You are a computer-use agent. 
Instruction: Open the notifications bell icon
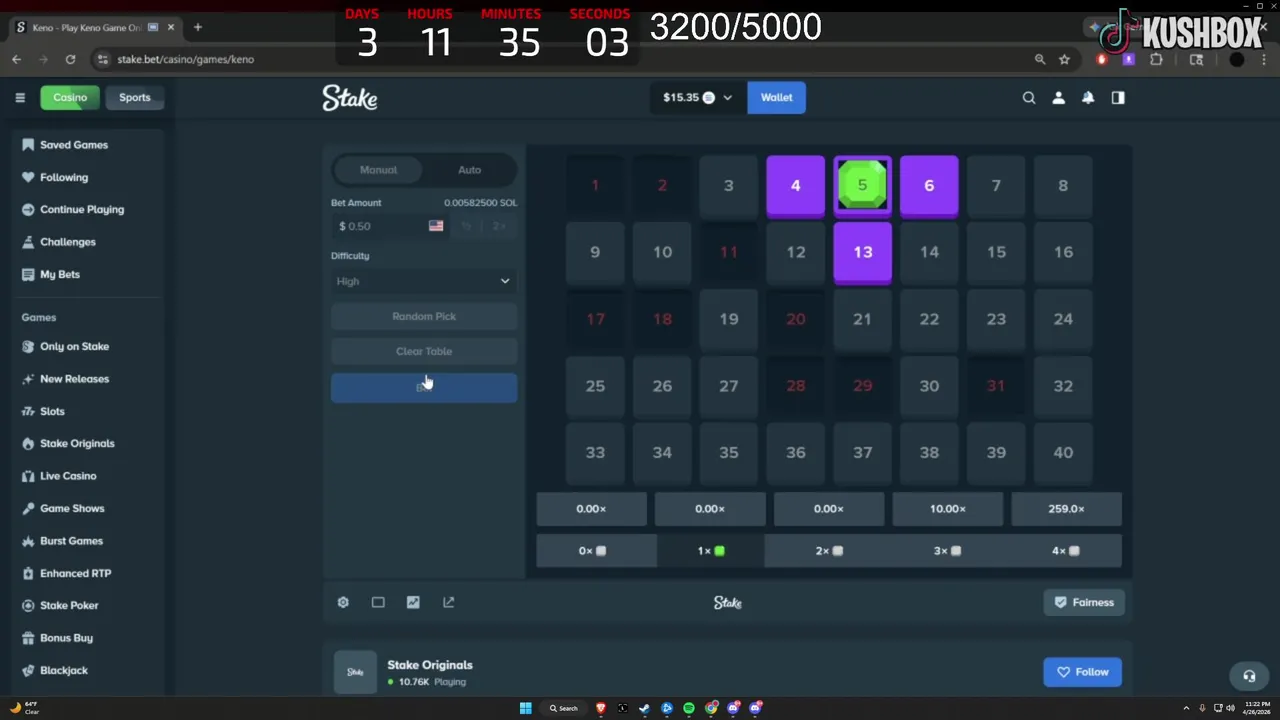[x=1088, y=97]
